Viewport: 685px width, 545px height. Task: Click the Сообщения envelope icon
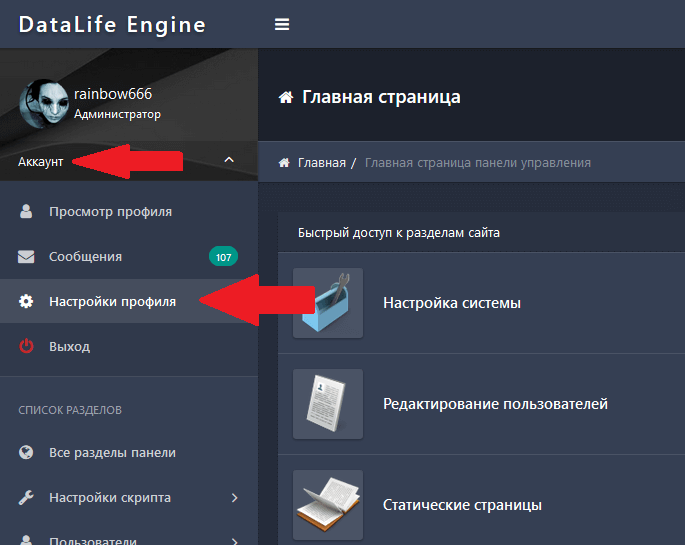tap(26, 257)
